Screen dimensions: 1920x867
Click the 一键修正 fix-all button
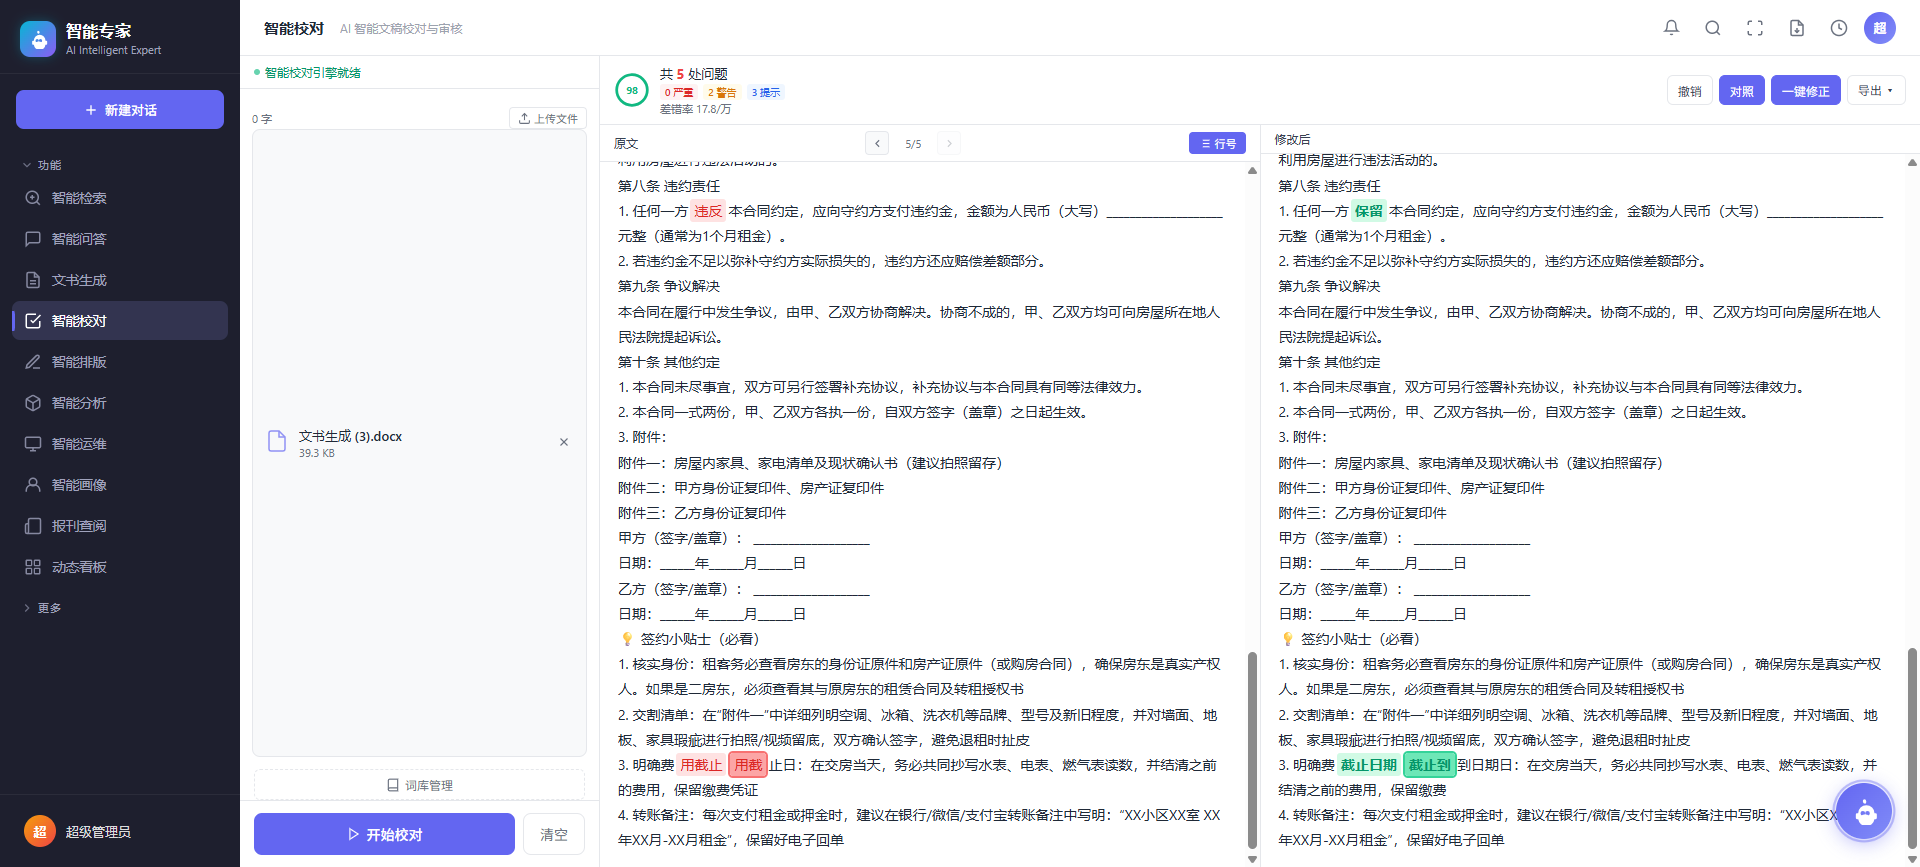click(1806, 91)
